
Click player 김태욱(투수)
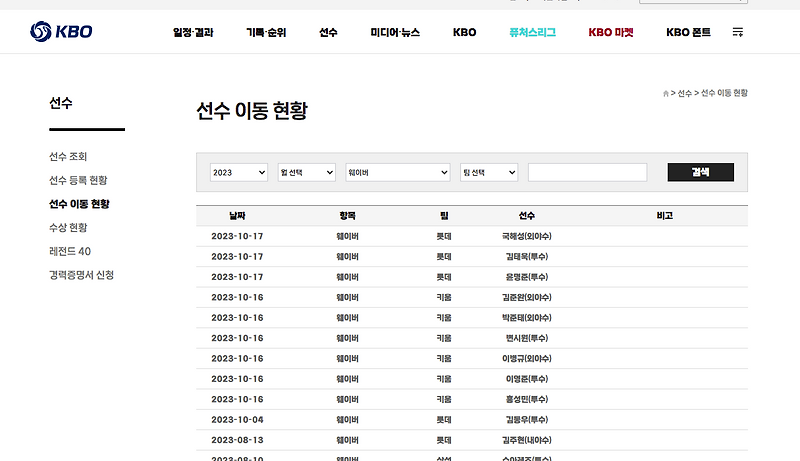(527, 257)
